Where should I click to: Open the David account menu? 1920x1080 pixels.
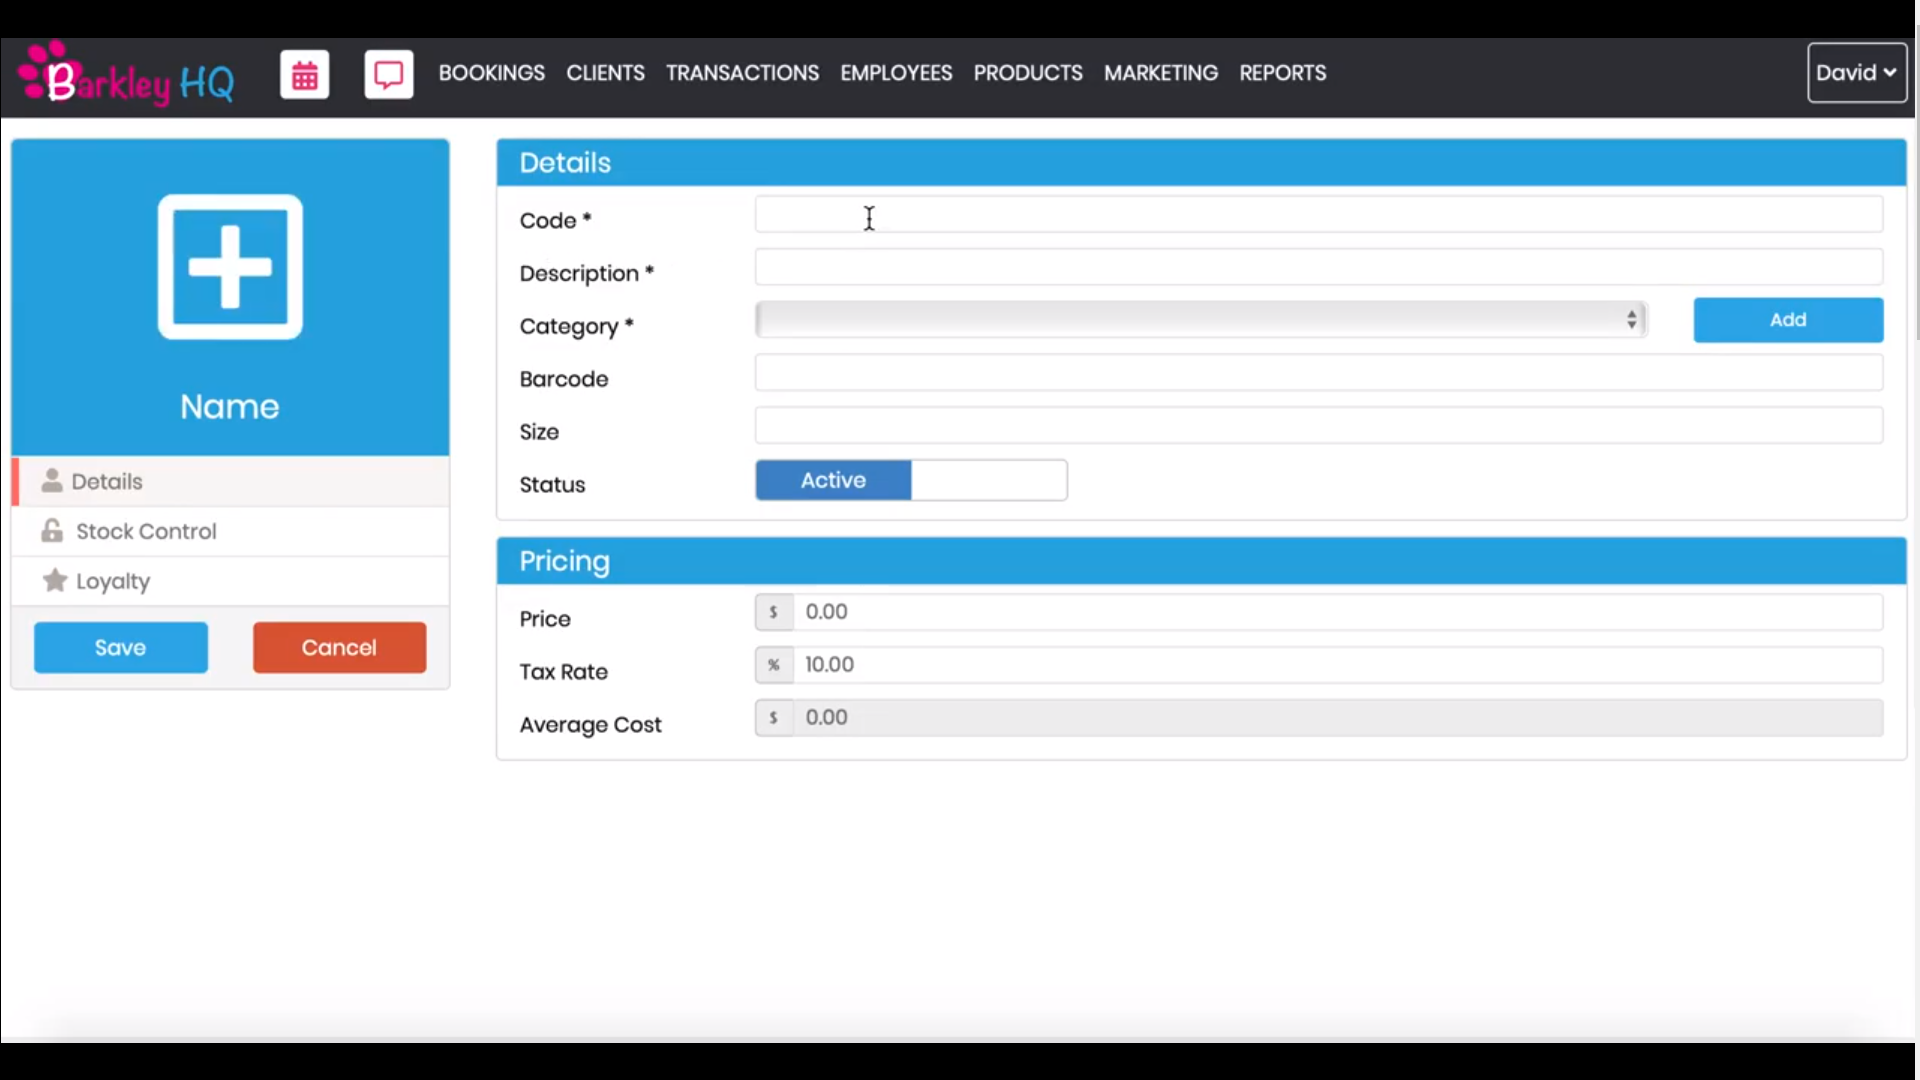click(1856, 72)
